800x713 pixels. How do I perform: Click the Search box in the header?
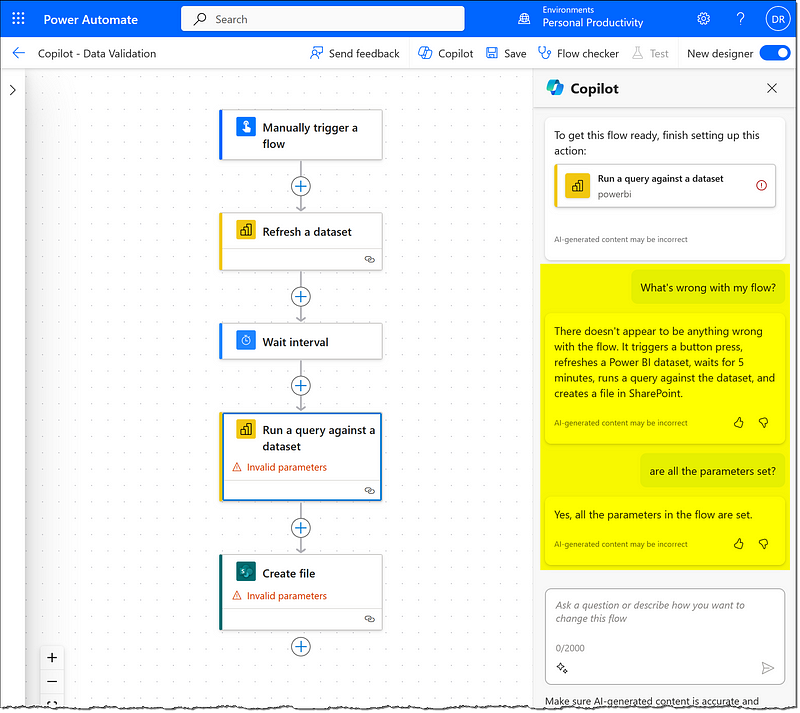[322, 19]
